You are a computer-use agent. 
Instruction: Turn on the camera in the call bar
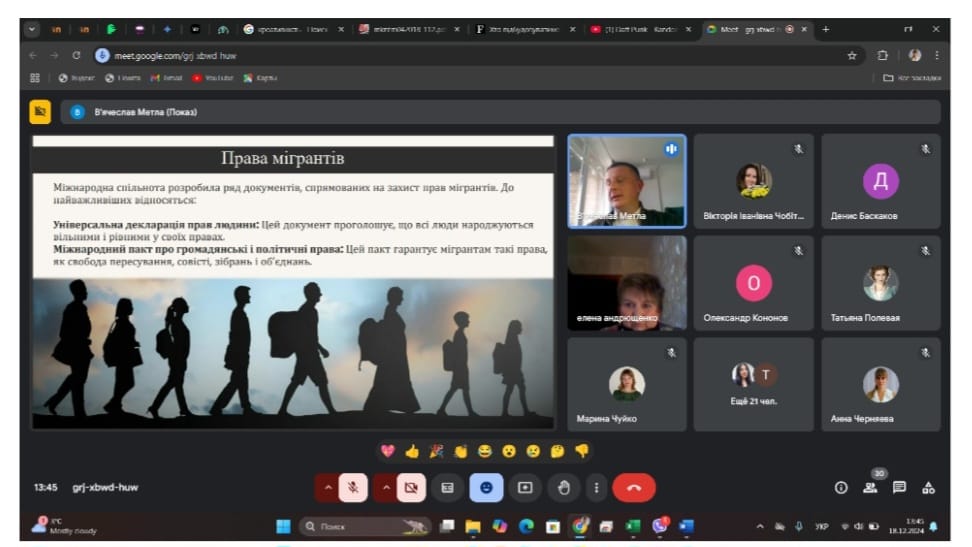point(408,487)
